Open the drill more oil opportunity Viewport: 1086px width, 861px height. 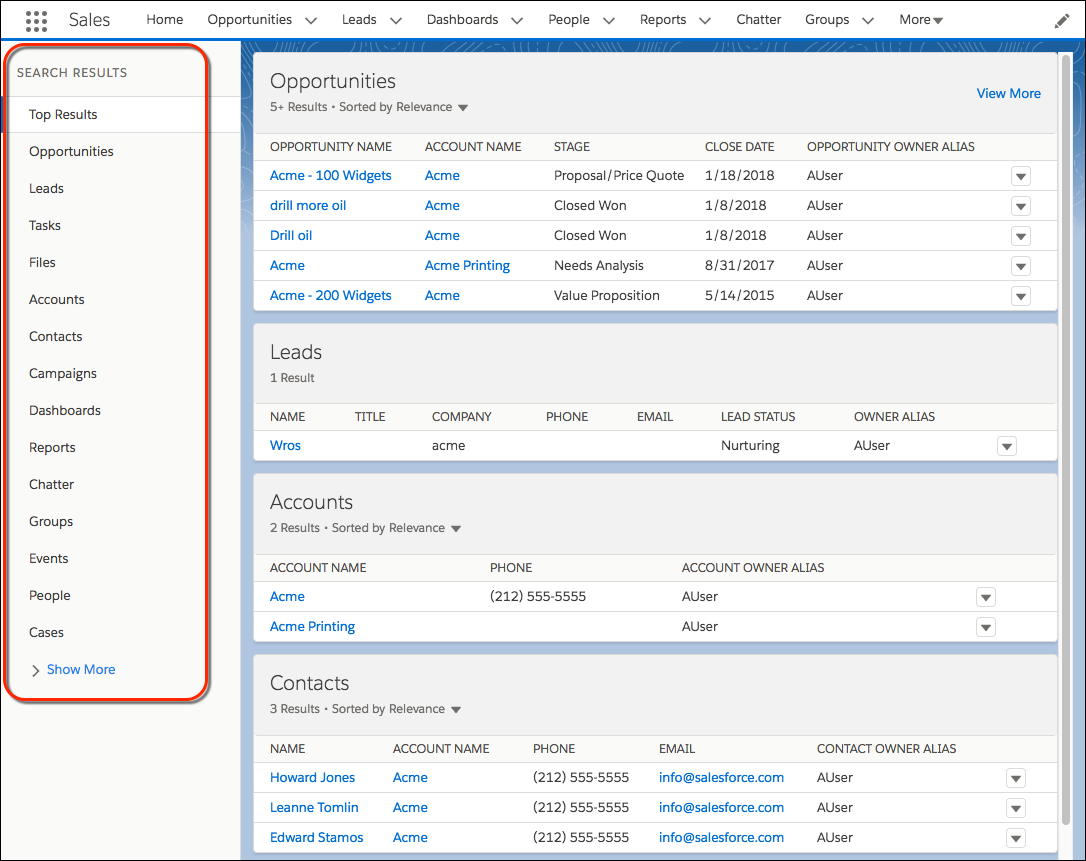(308, 206)
